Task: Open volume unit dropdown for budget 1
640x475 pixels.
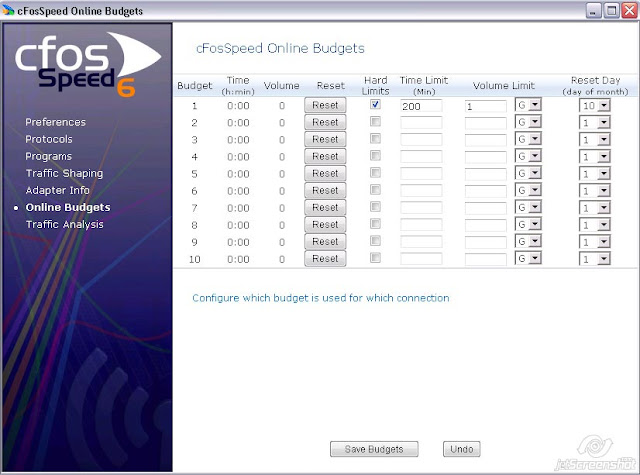Action: [528, 105]
